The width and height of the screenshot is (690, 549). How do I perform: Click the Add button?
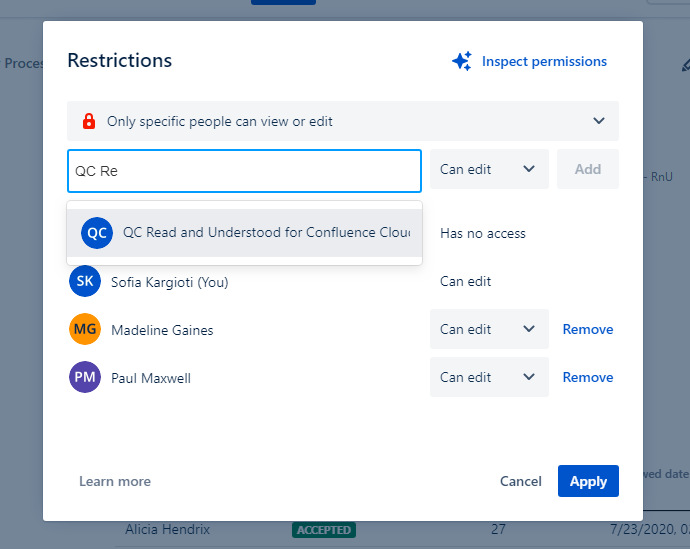[x=588, y=169]
